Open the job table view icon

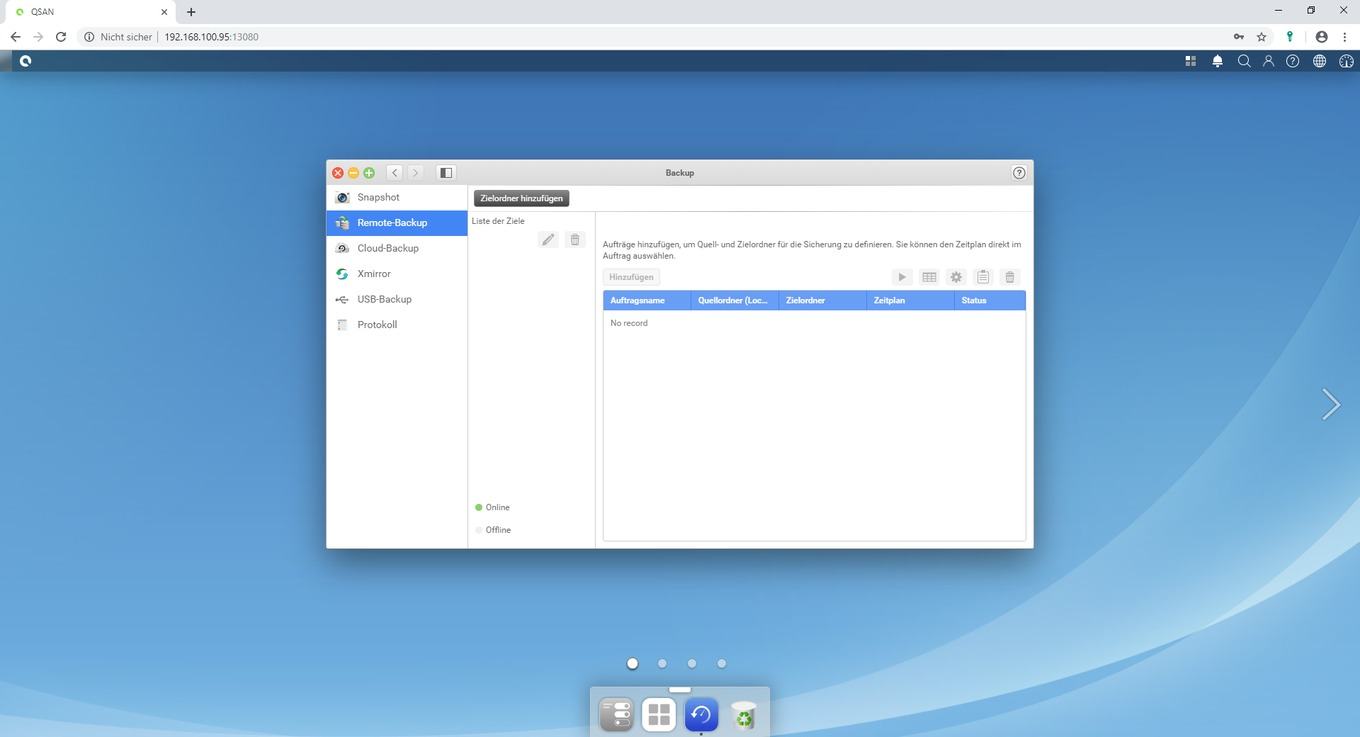[929, 277]
